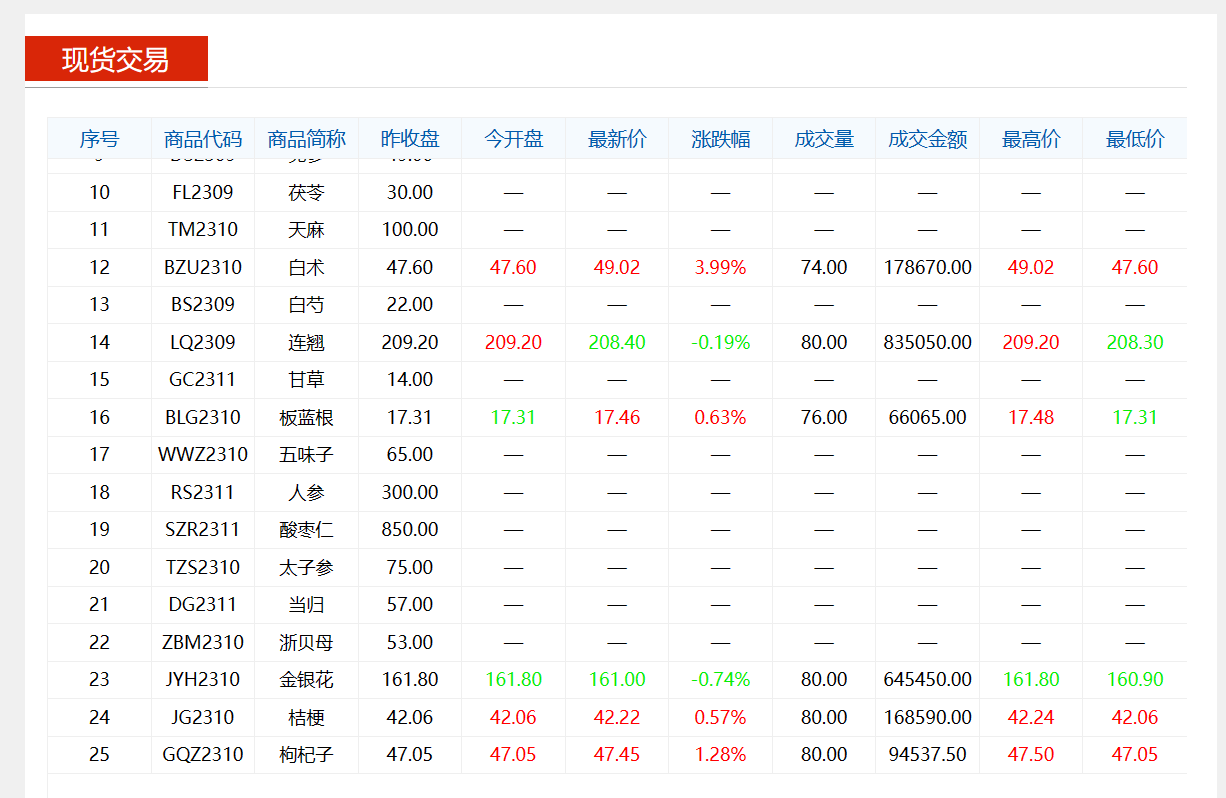Click the -0.74% change value
Screen dimensions: 1226x798
click(720, 680)
